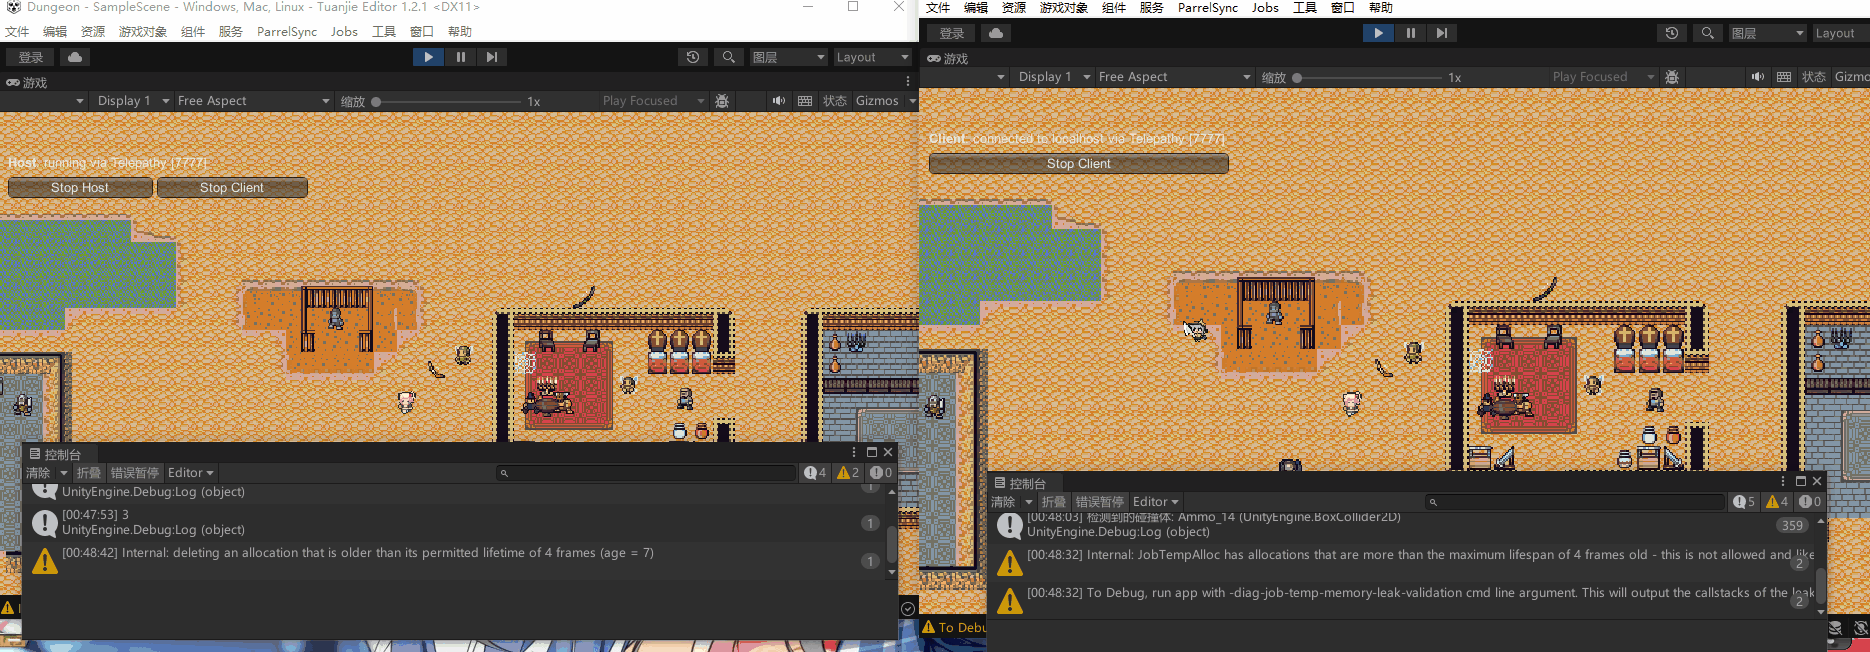Open 窗口 menu in right editor
The height and width of the screenshot is (652, 1870).
click(1343, 8)
